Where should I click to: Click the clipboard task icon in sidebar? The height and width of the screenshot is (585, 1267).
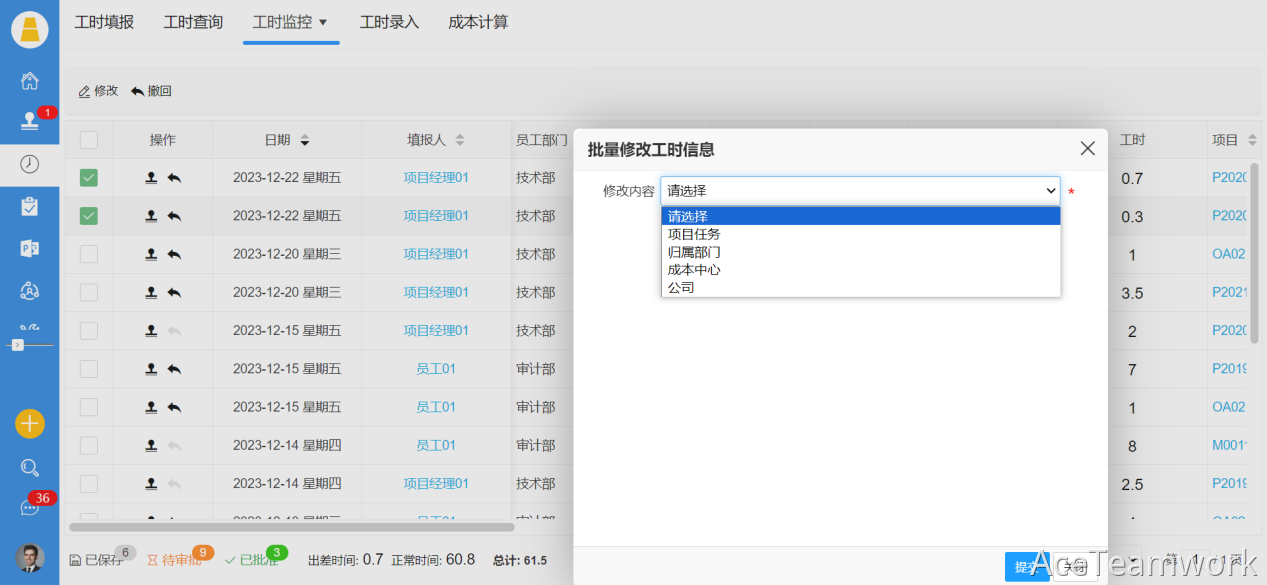pyautogui.click(x=30, y=206)
